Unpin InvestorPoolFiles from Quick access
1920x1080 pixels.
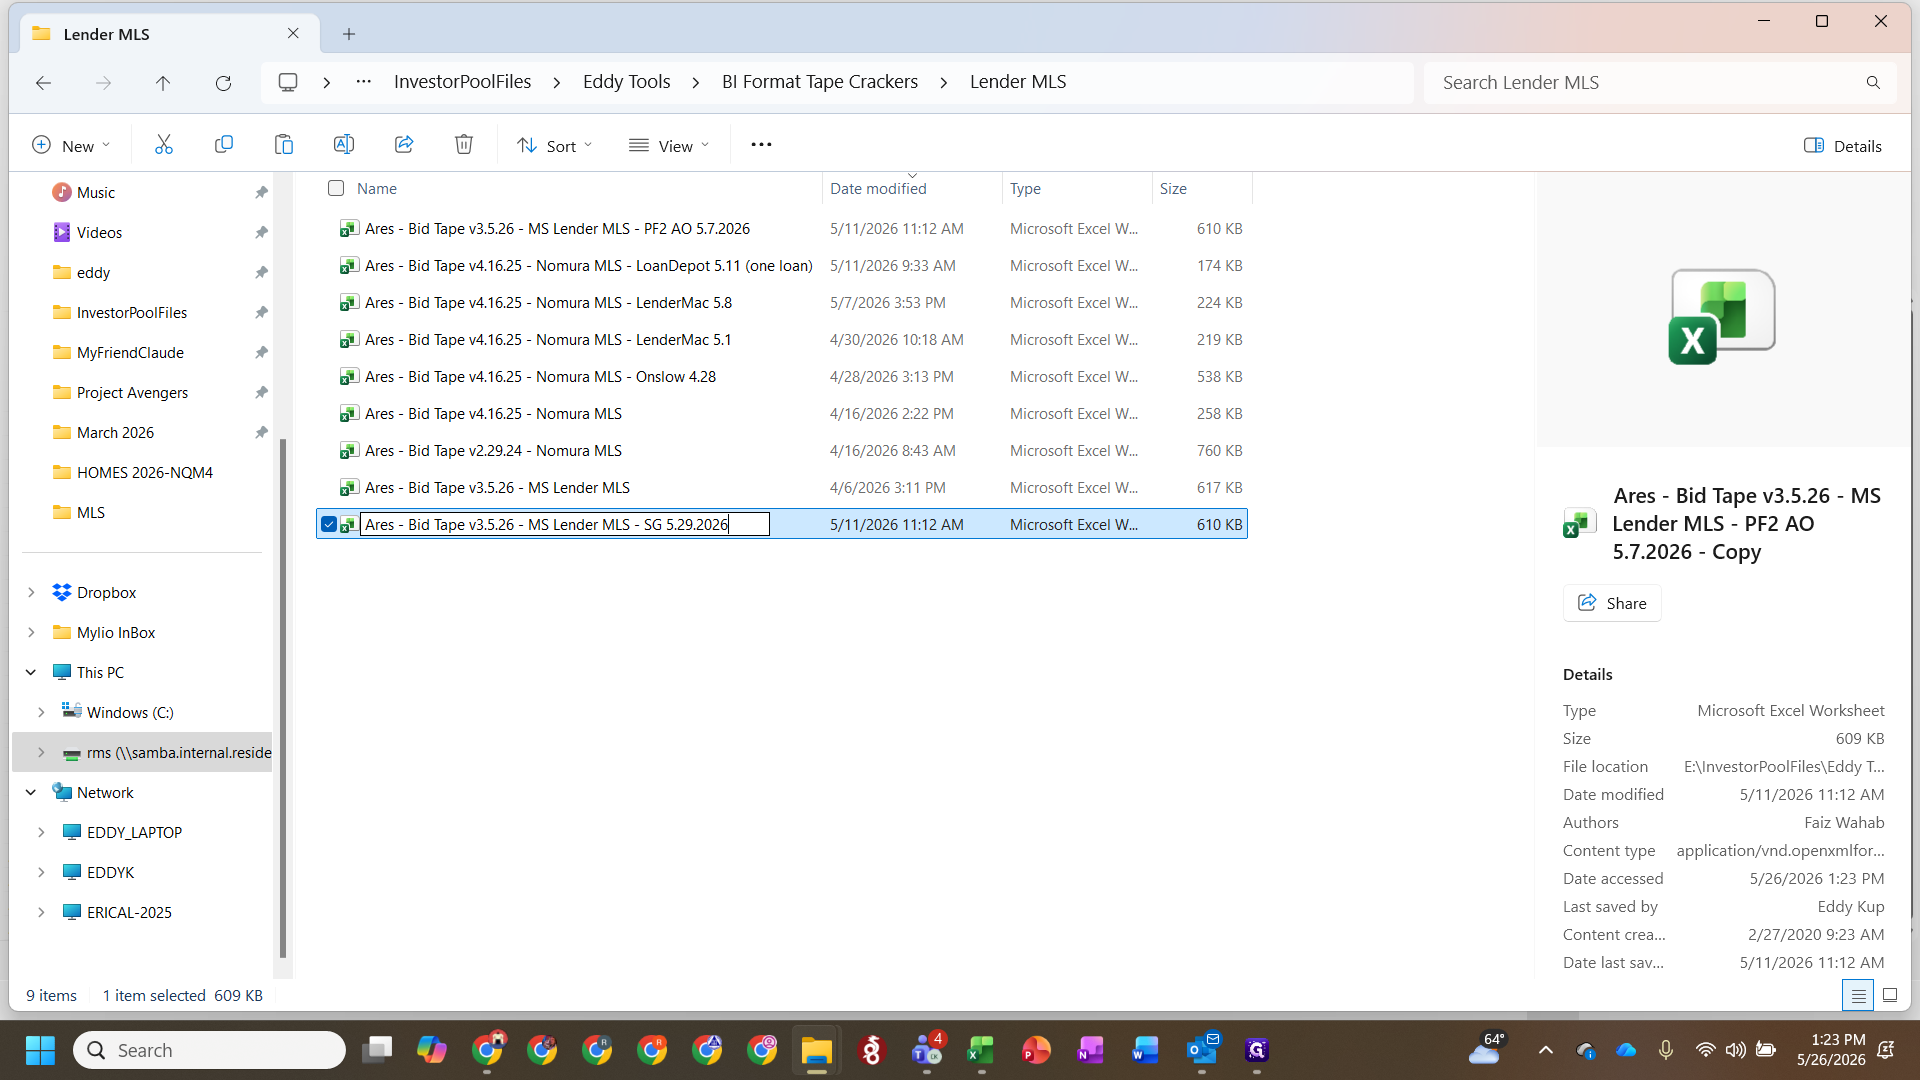[261, 312]
